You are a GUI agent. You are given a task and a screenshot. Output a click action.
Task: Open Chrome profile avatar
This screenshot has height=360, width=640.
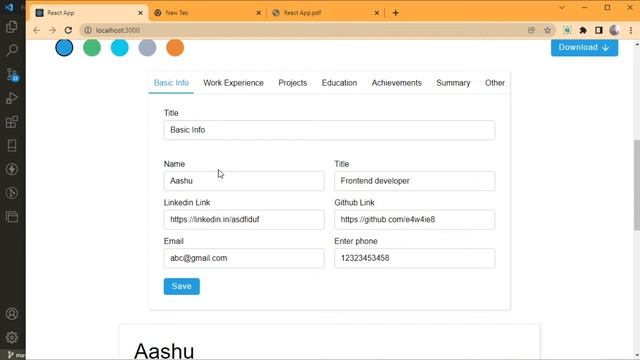[x=614, y=30]
